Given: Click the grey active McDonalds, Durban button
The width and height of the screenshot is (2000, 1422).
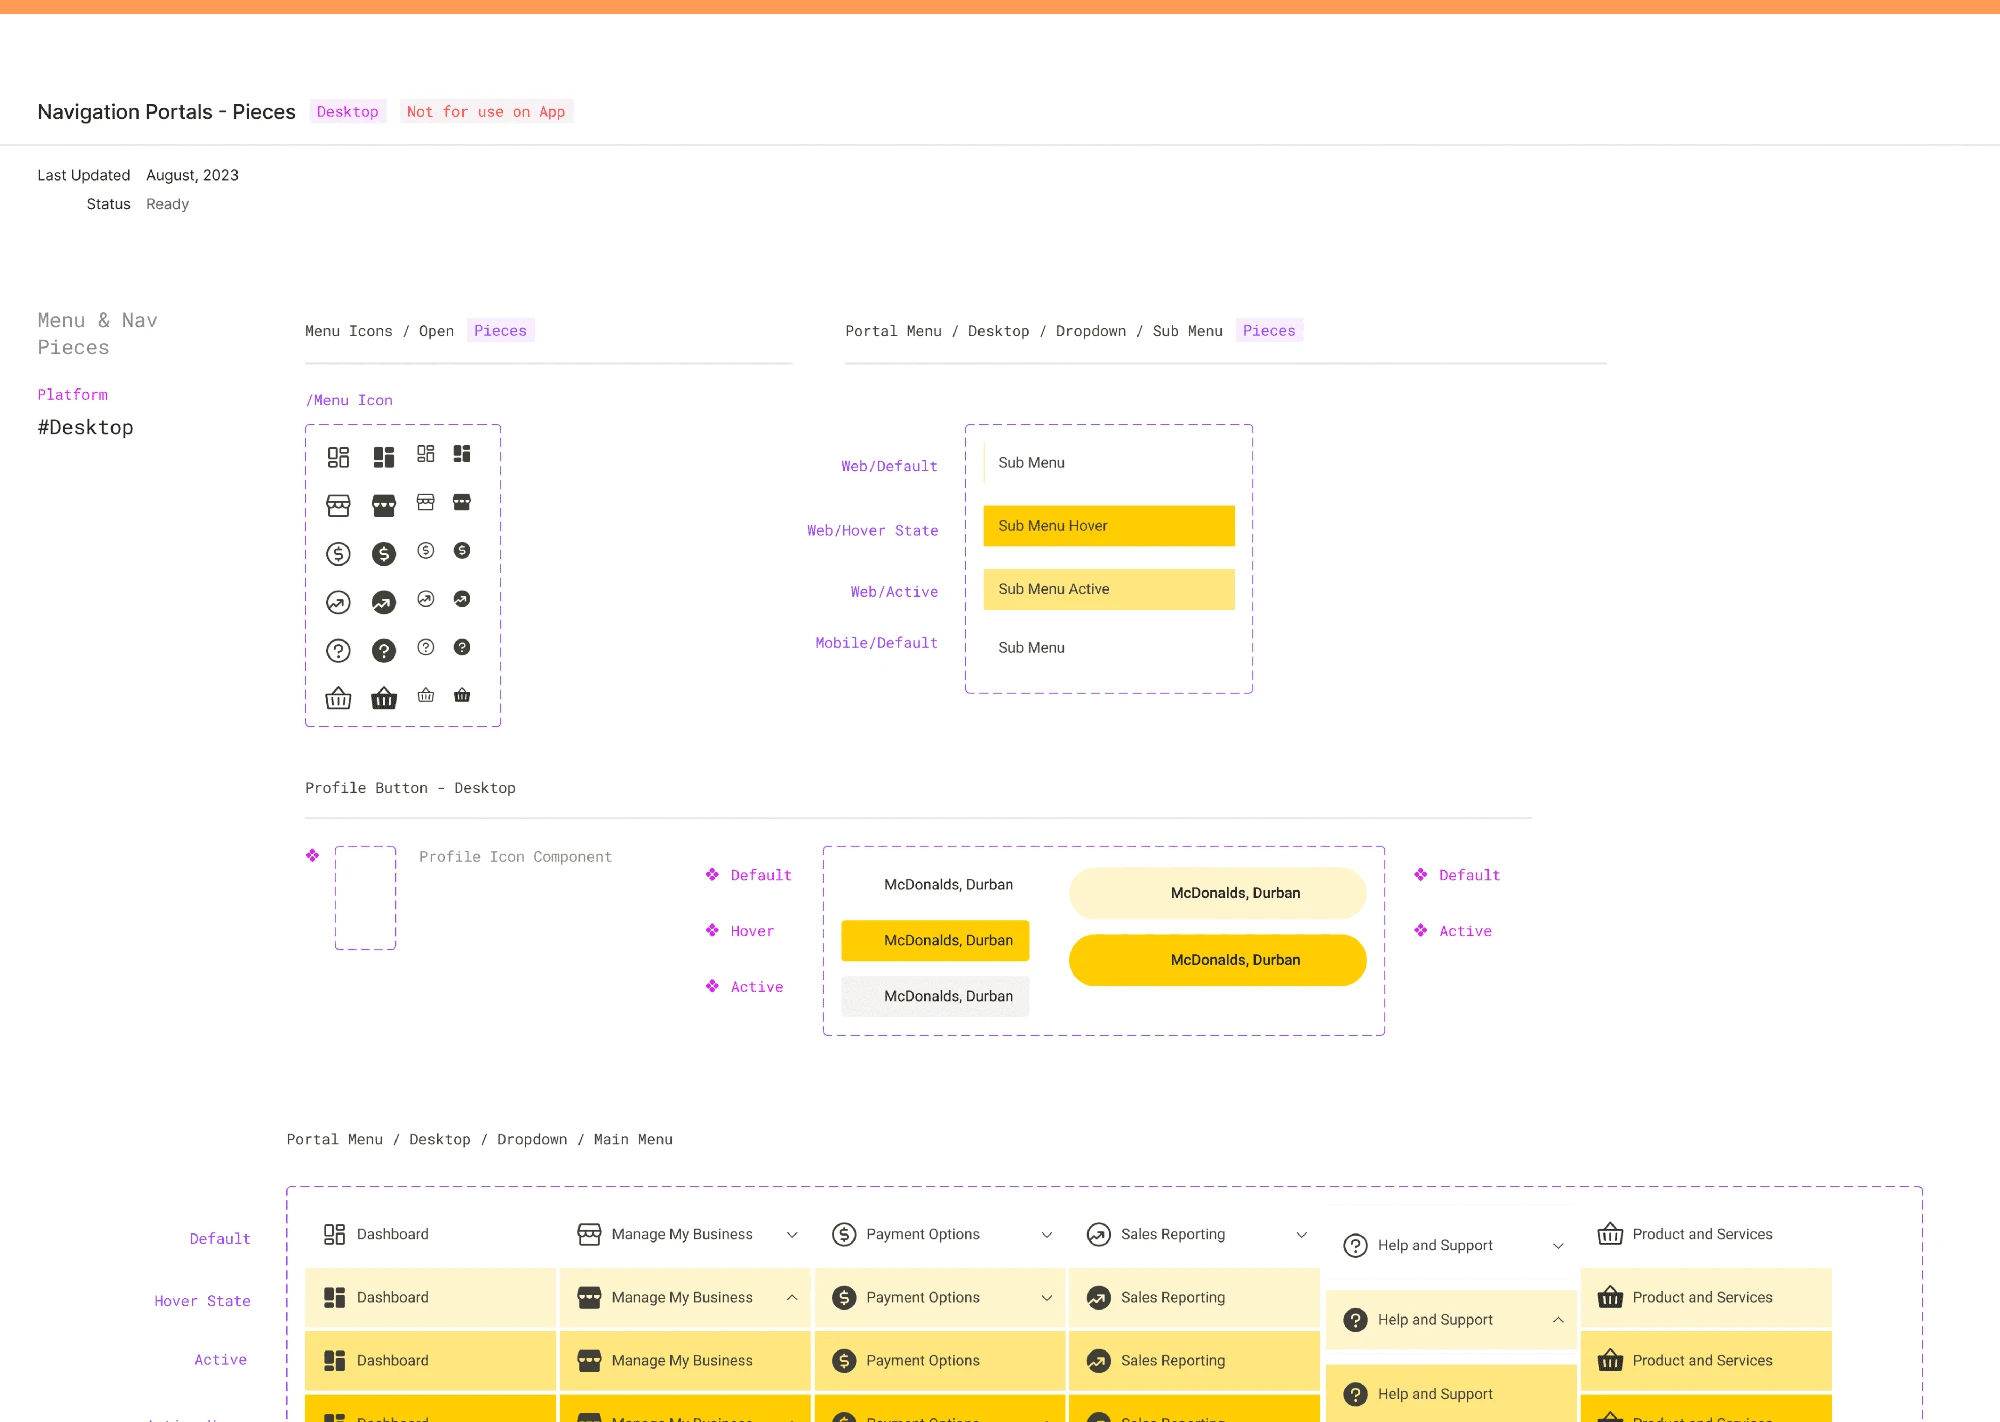Looking at the screenshot, I should [935, 996].
